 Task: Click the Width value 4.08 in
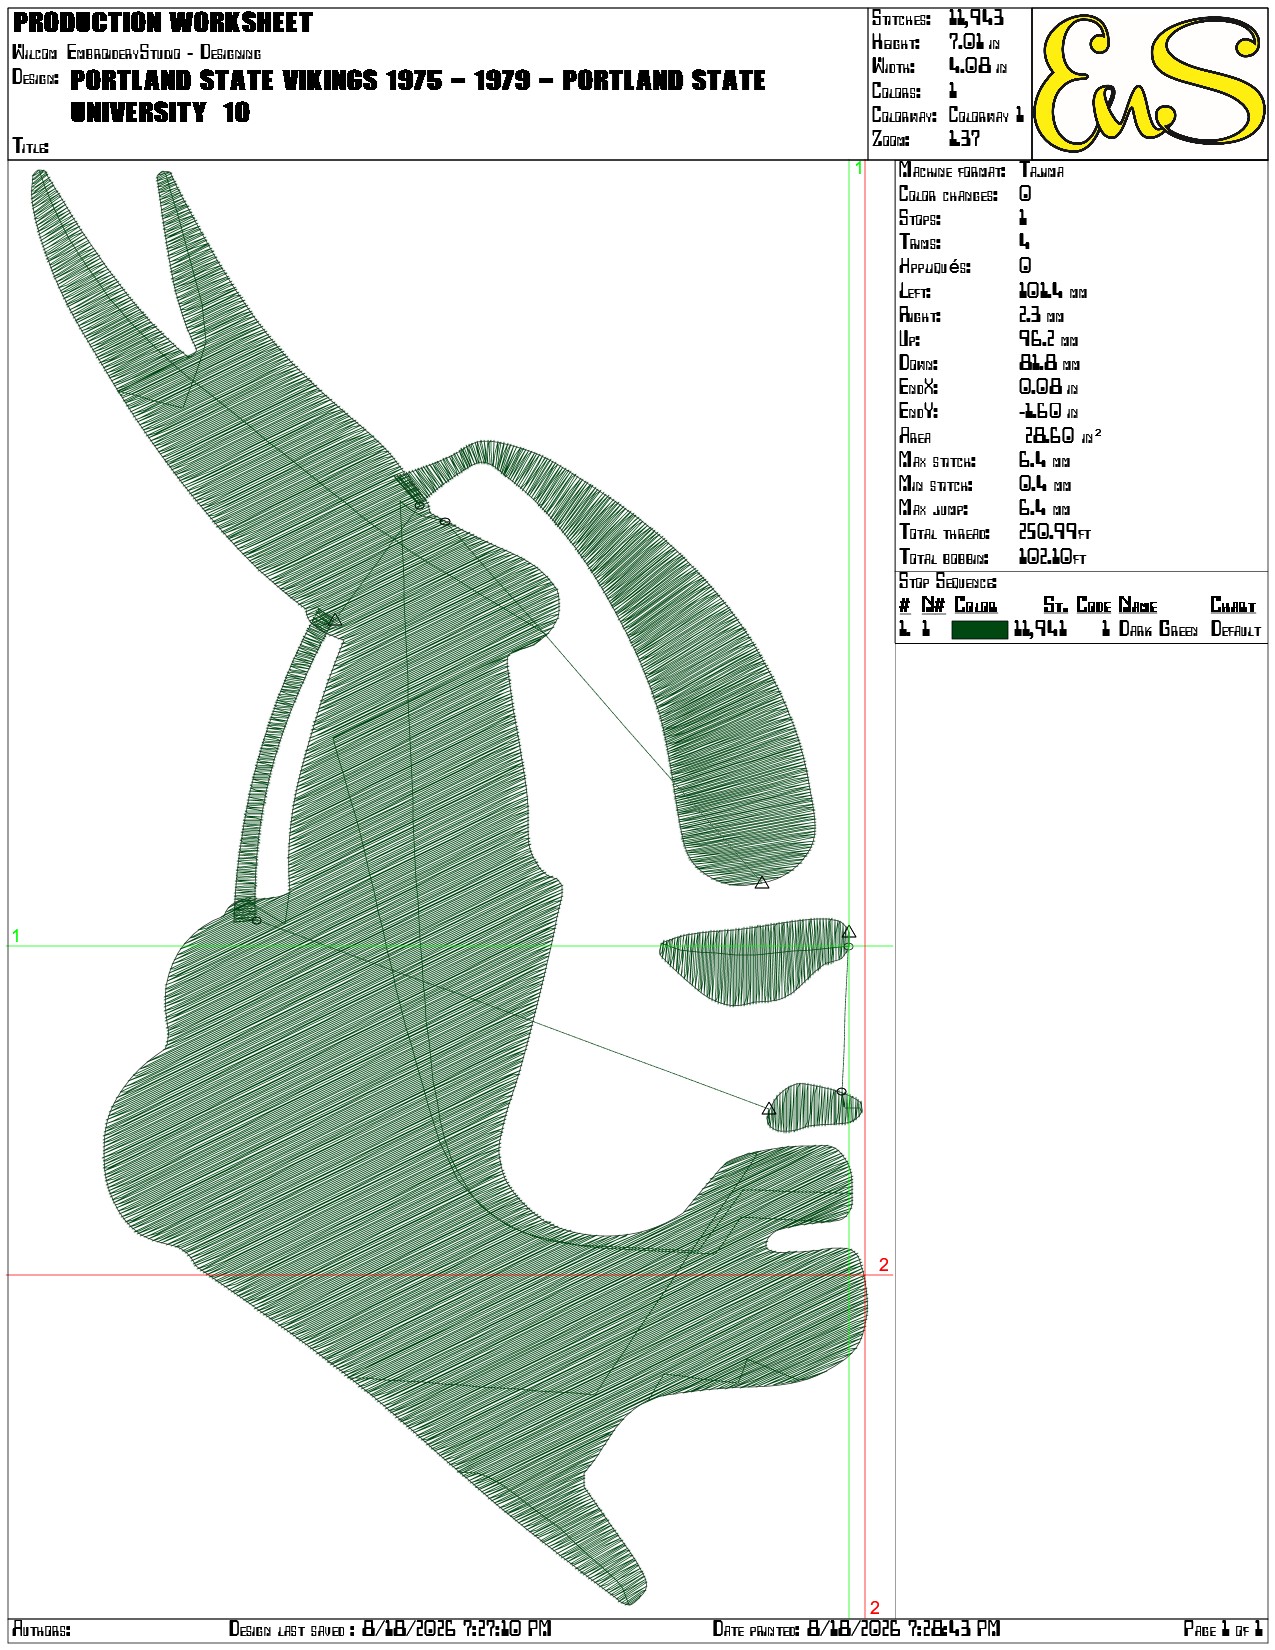tap(977, 66)
